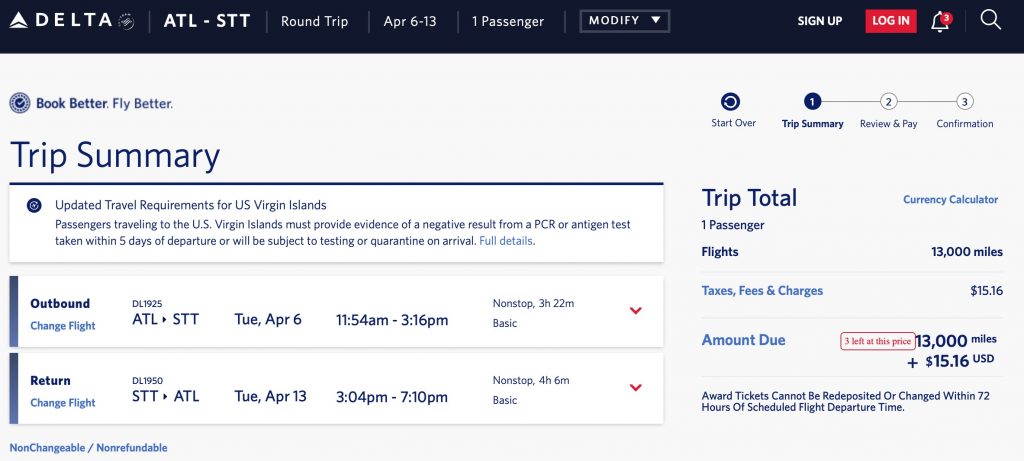Click the LOG IN button
This screenshot has height=461, width=1024.
click(890, 21)
